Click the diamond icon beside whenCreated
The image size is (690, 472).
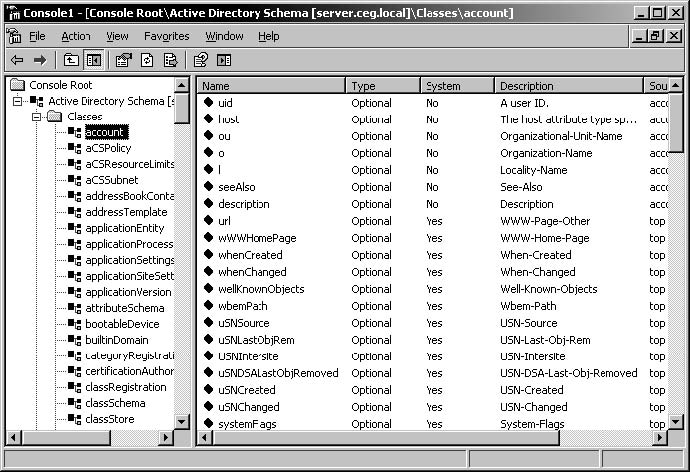click(x=209, y=254)
